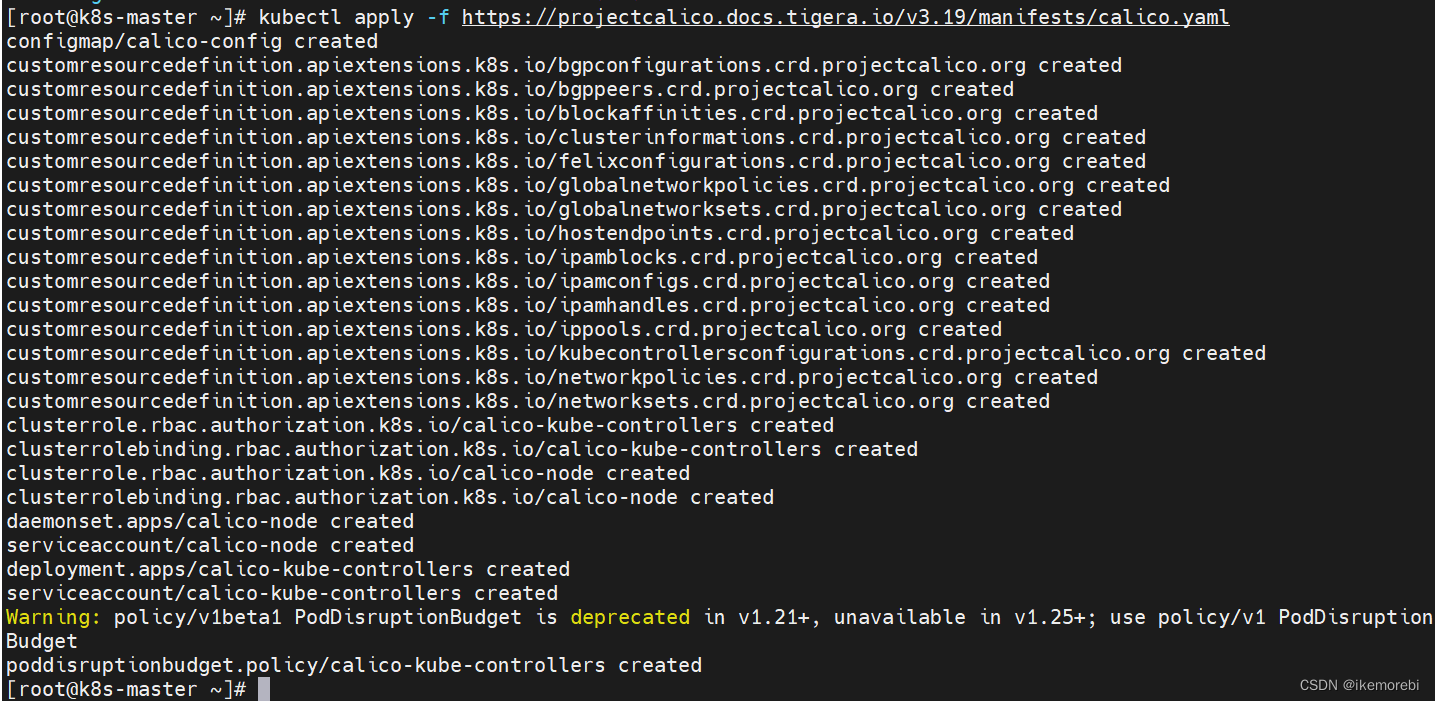Viewport: 1435px width, 701px height.
Task: Select the clusterrolebinding calico-node created line
Action: pos(390,497)
